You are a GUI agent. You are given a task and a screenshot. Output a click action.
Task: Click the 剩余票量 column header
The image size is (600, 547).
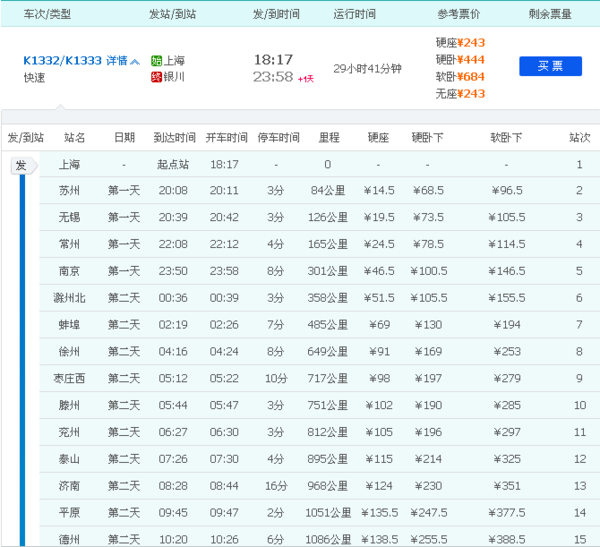coord(550,14)
